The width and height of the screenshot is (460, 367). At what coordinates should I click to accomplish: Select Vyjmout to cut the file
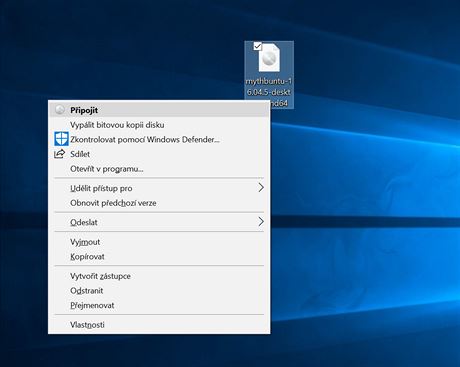click(x=159, y=242)
